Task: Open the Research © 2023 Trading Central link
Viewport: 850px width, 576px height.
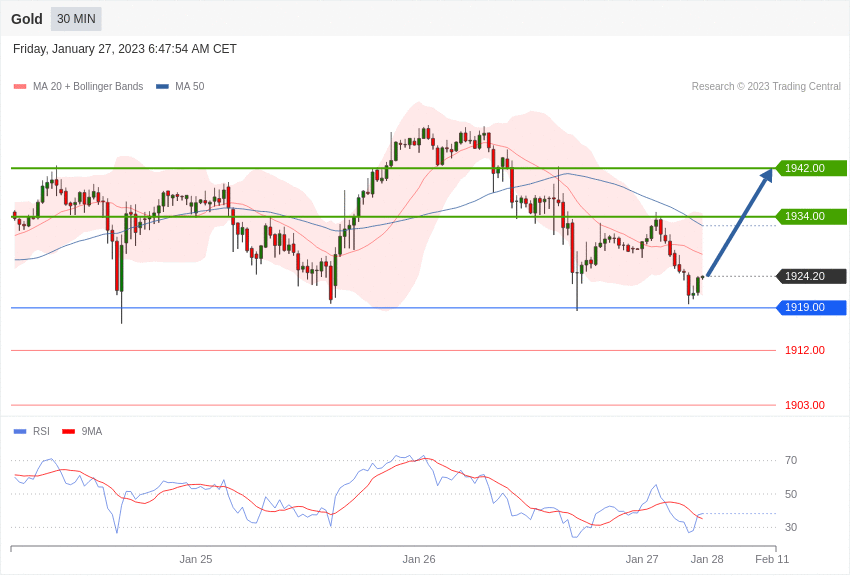Action: [x=766, y=87]
